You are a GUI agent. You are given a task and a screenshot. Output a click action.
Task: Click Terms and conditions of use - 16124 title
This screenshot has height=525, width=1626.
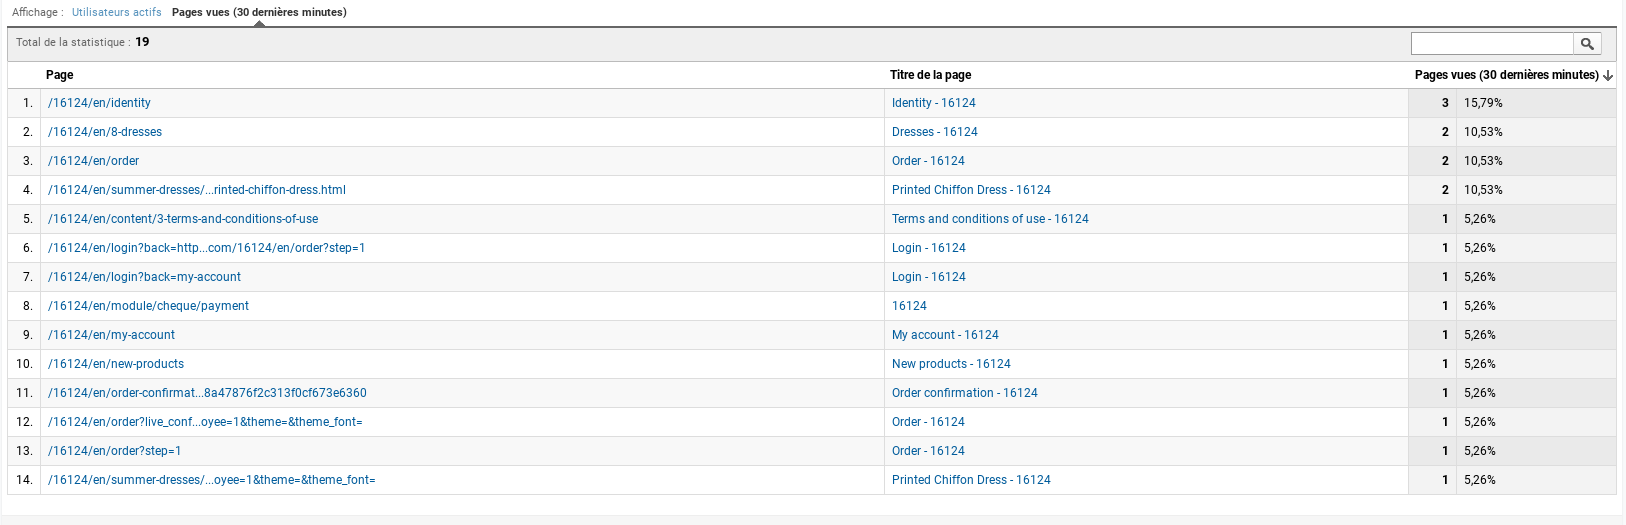pyautogui.click(x=990, y=219)
